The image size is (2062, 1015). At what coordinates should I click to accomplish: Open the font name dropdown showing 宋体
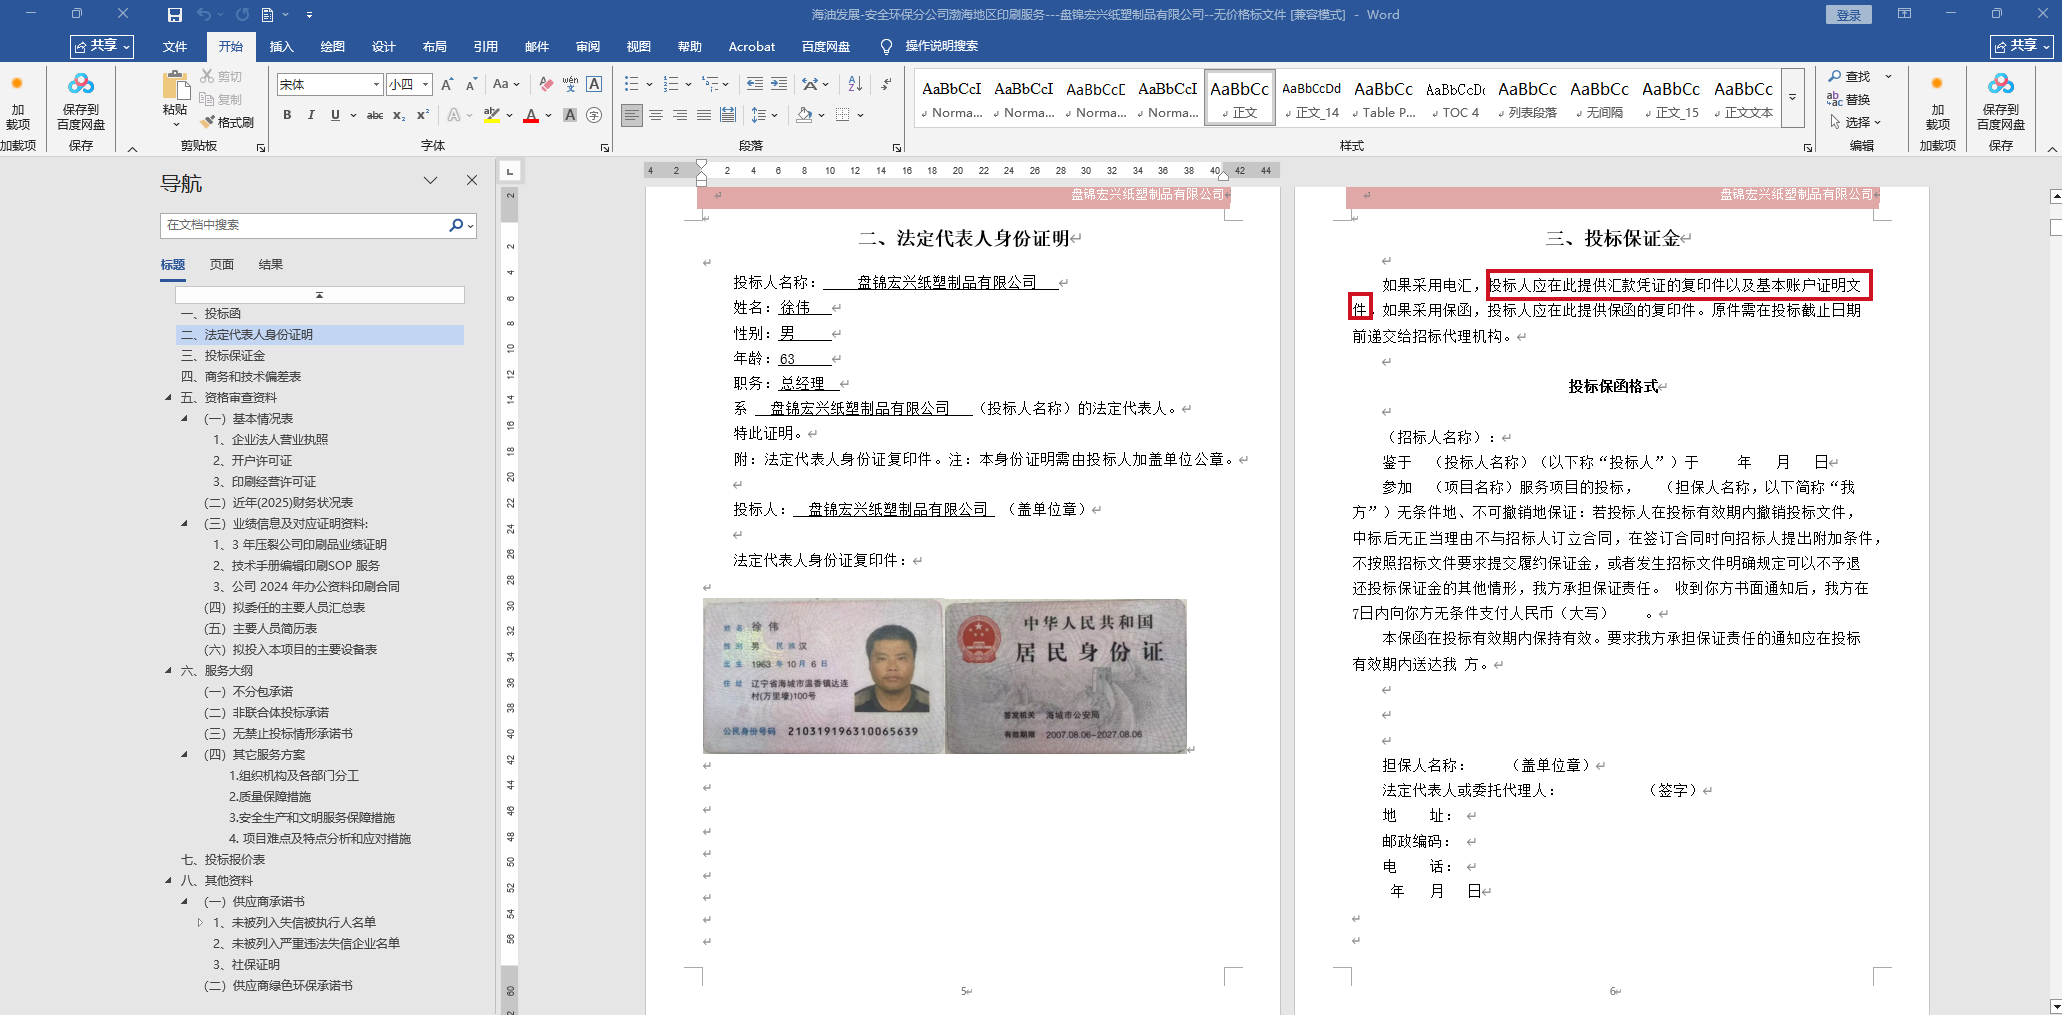[x=376, y=85]
